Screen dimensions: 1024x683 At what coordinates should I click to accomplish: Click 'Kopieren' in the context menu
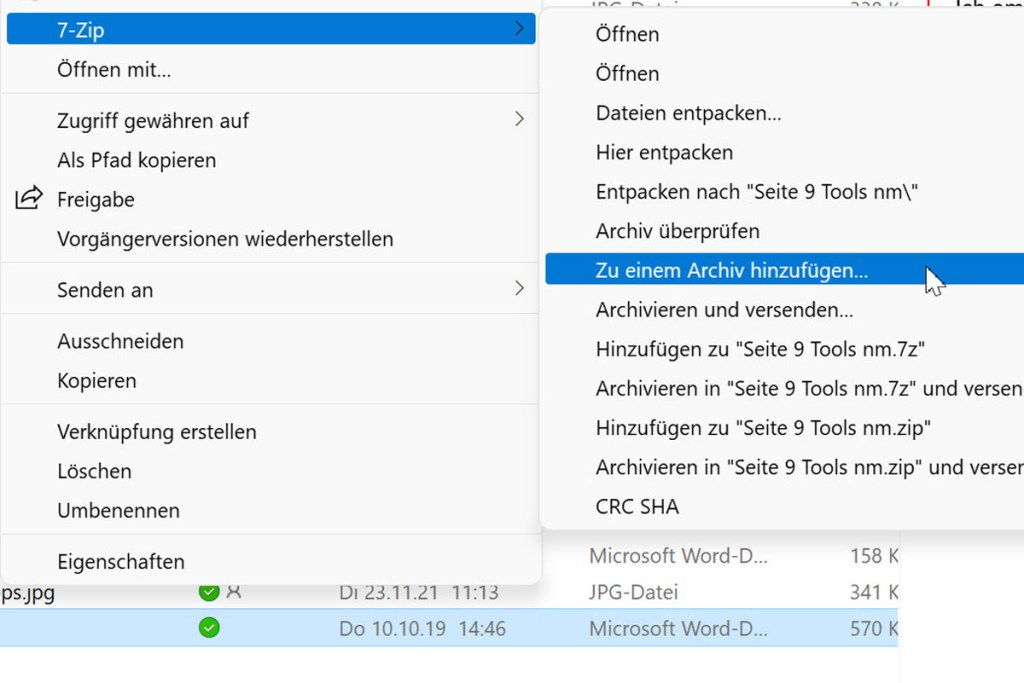pos(97,381)
